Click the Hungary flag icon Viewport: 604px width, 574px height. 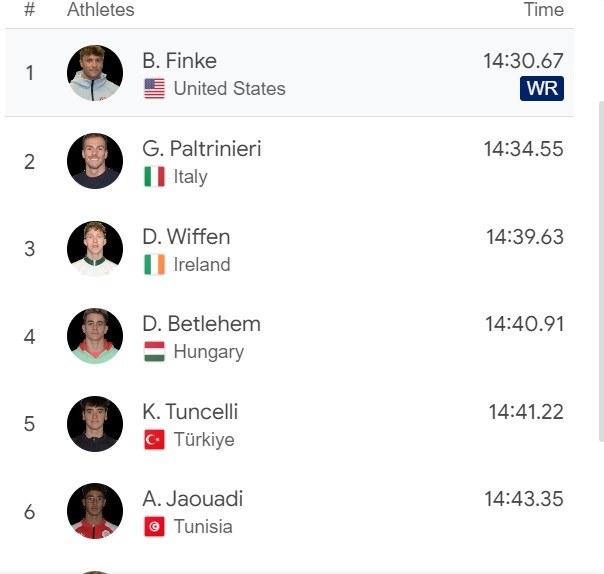pos(154,352)
